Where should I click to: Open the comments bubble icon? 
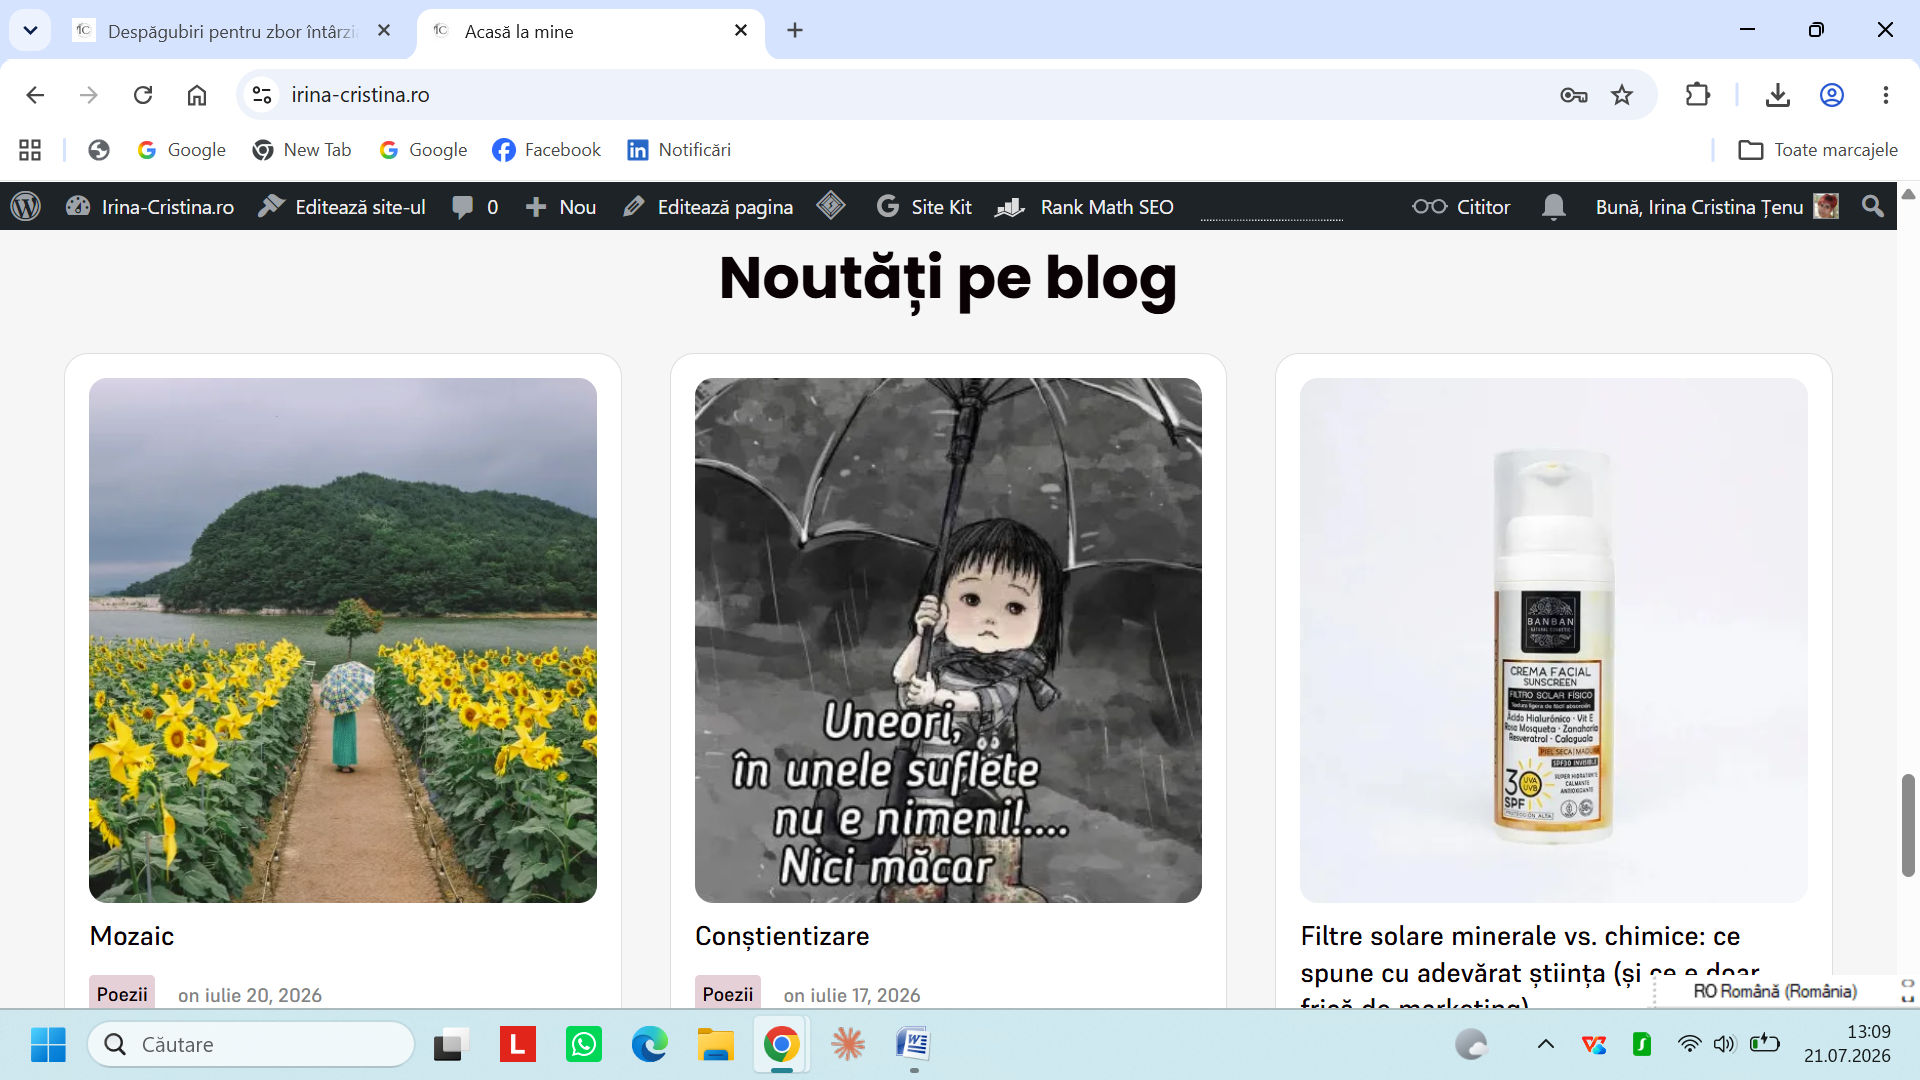point(475,207)
